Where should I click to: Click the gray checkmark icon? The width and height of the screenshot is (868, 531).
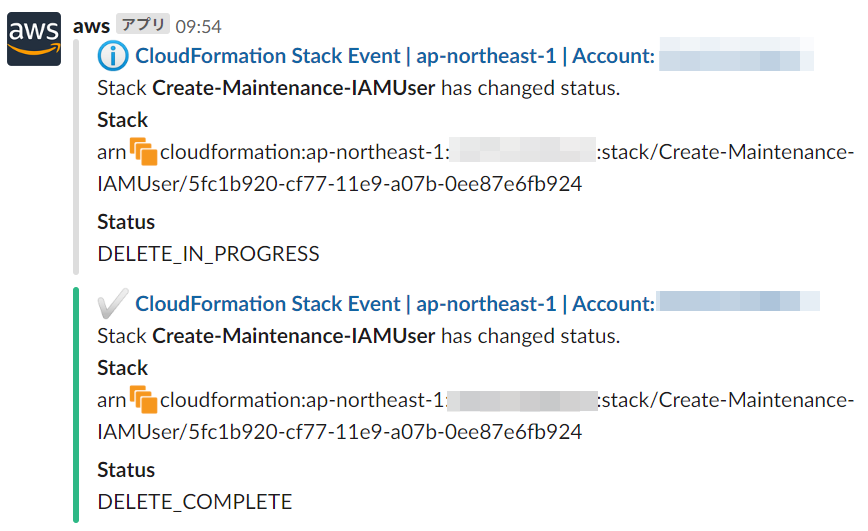(x=113, y=303)
